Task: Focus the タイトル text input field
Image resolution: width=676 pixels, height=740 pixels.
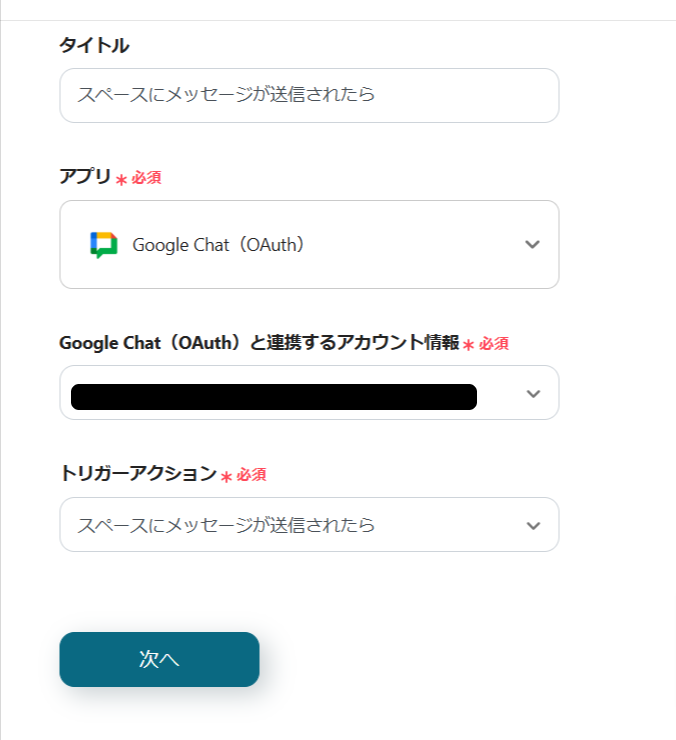Action: tap(308, 96)
